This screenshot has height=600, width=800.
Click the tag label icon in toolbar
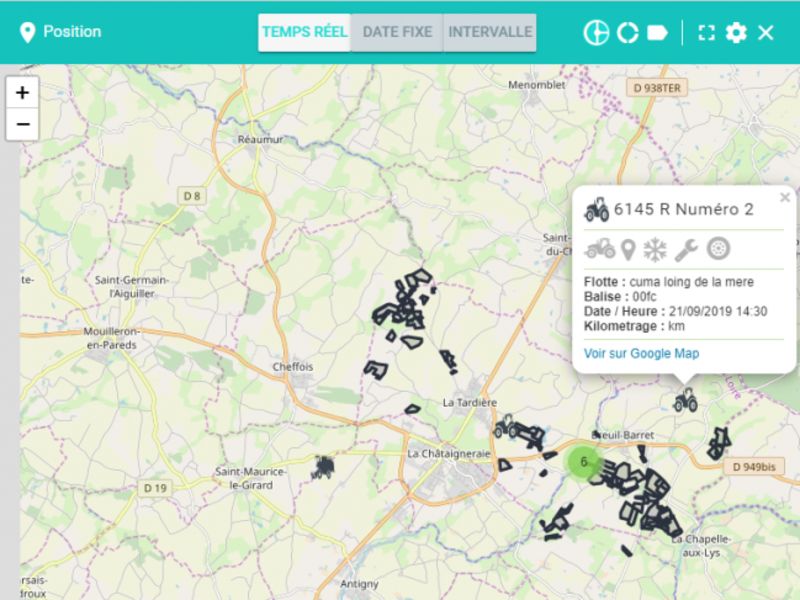[x=657, y=33]
